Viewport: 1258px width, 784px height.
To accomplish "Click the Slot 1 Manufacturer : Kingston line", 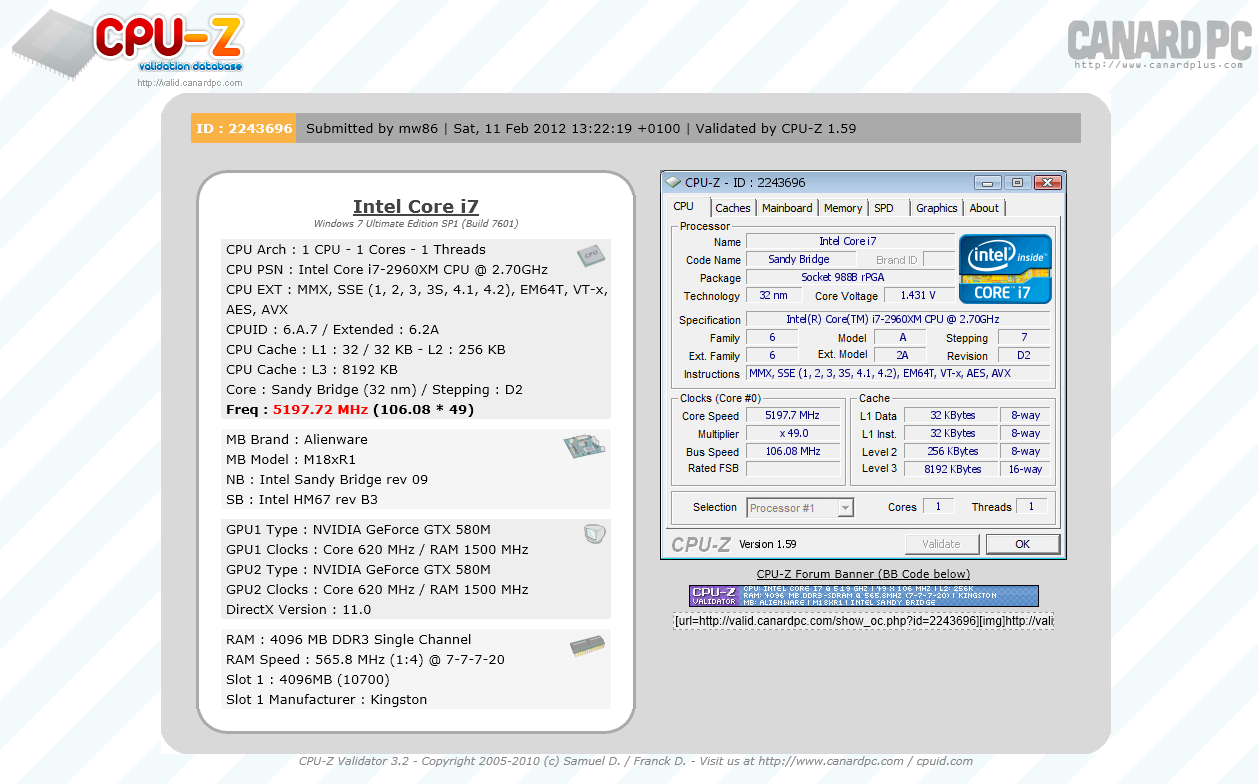I will pyautogui.click(x=326, y=699).
